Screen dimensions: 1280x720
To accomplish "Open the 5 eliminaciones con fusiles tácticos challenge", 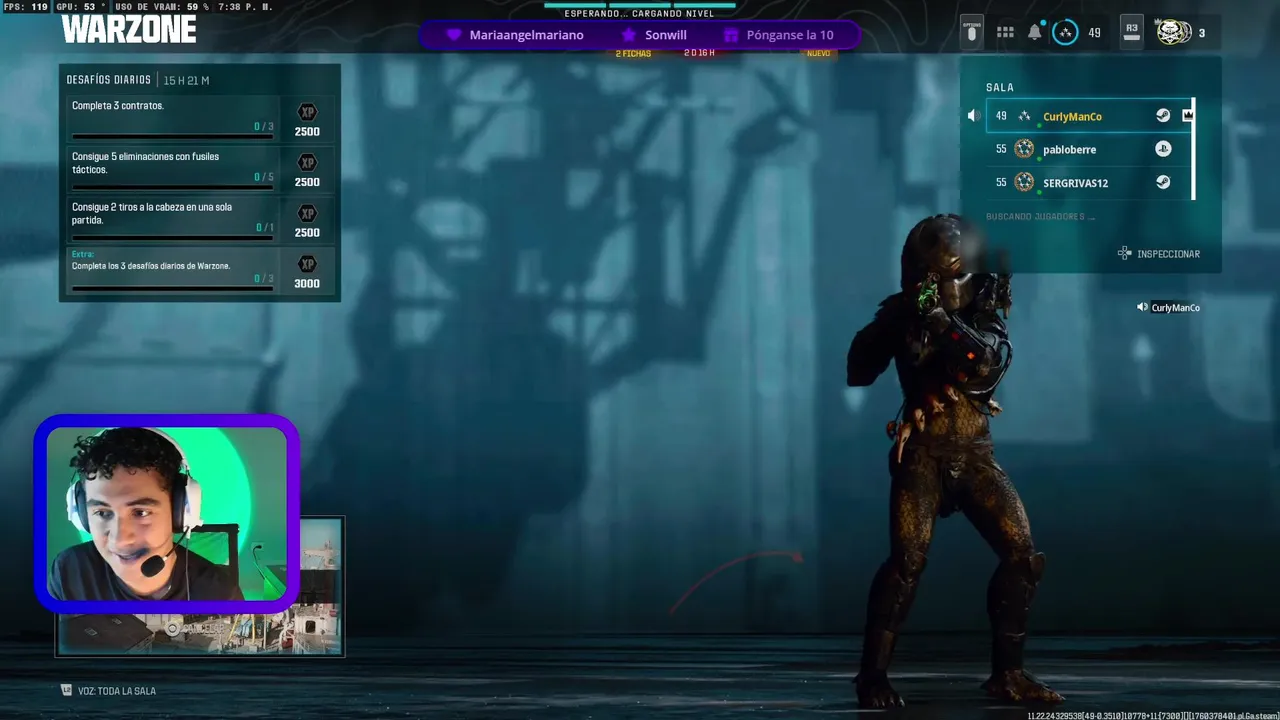I will pyautogui.click(x=200, y=169).
